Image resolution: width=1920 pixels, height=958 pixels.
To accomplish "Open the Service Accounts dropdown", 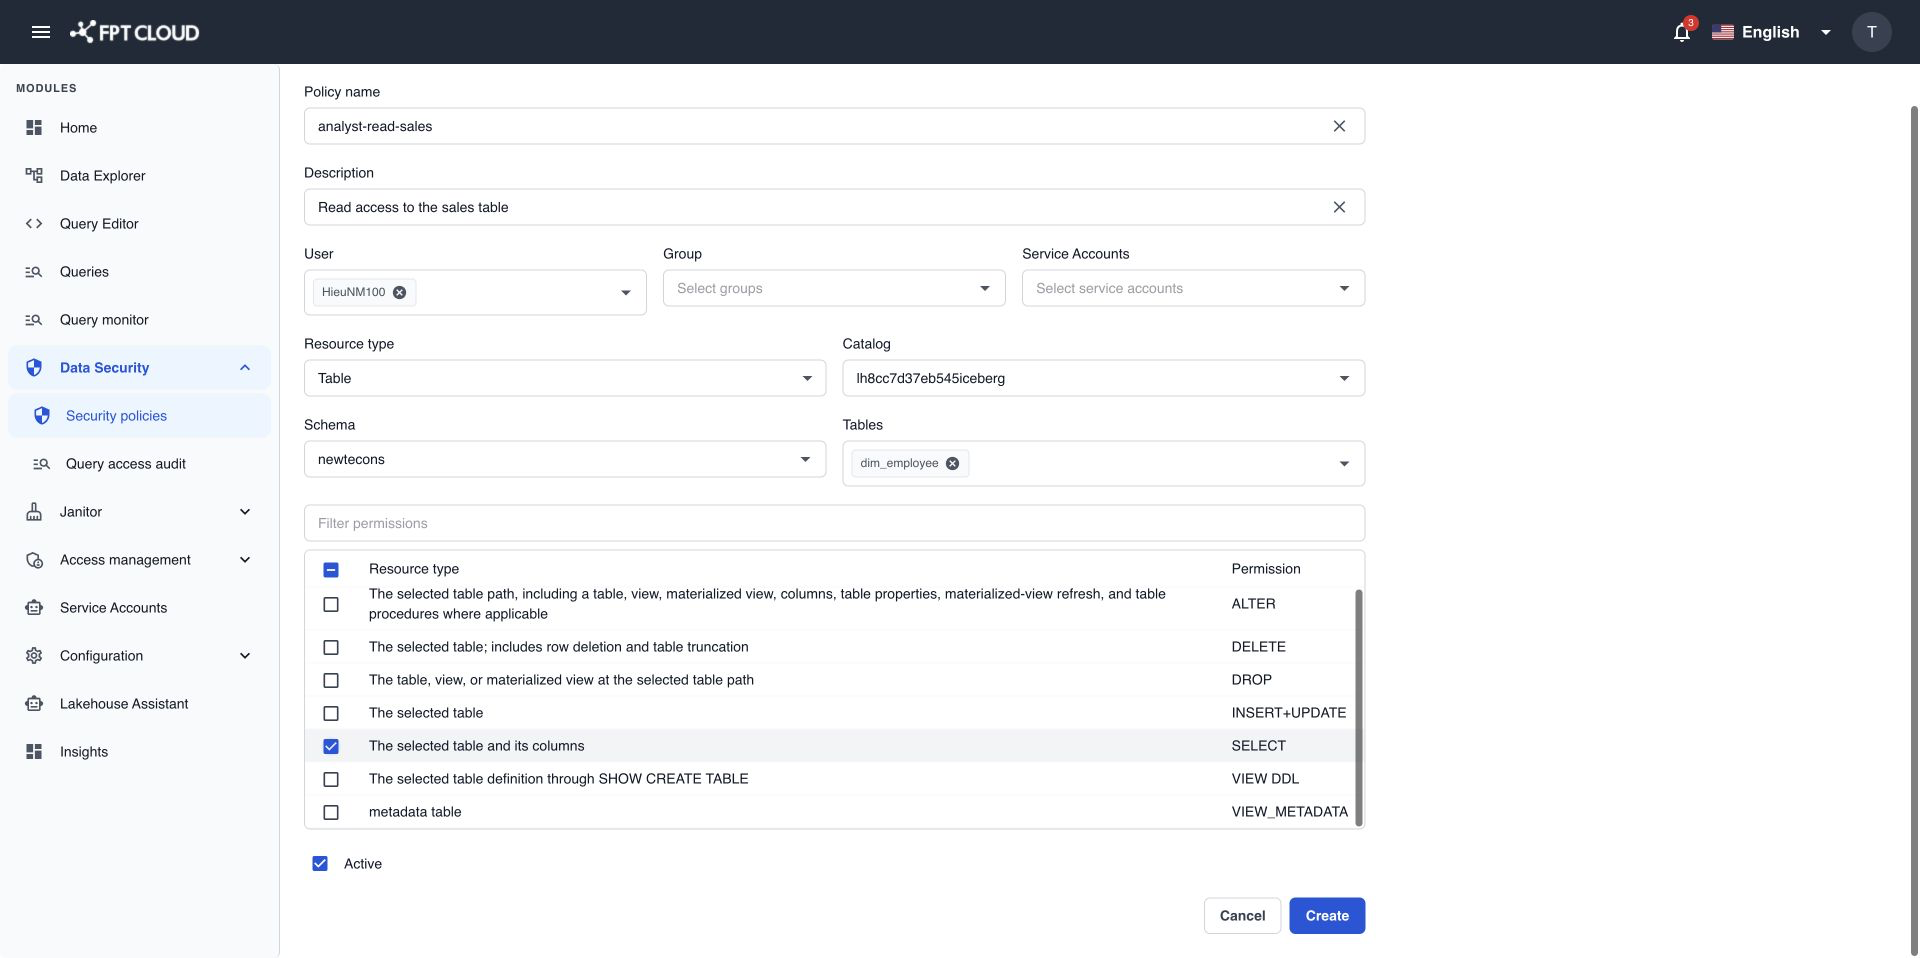I will click(1193, 288).
